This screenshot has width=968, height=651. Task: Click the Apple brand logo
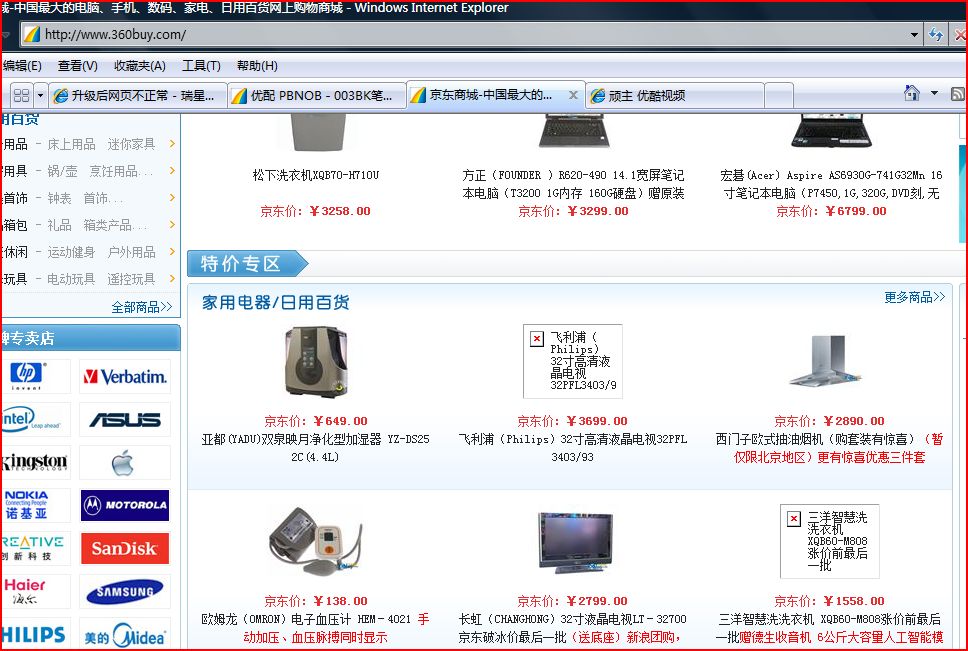click(x=125, y=462)
